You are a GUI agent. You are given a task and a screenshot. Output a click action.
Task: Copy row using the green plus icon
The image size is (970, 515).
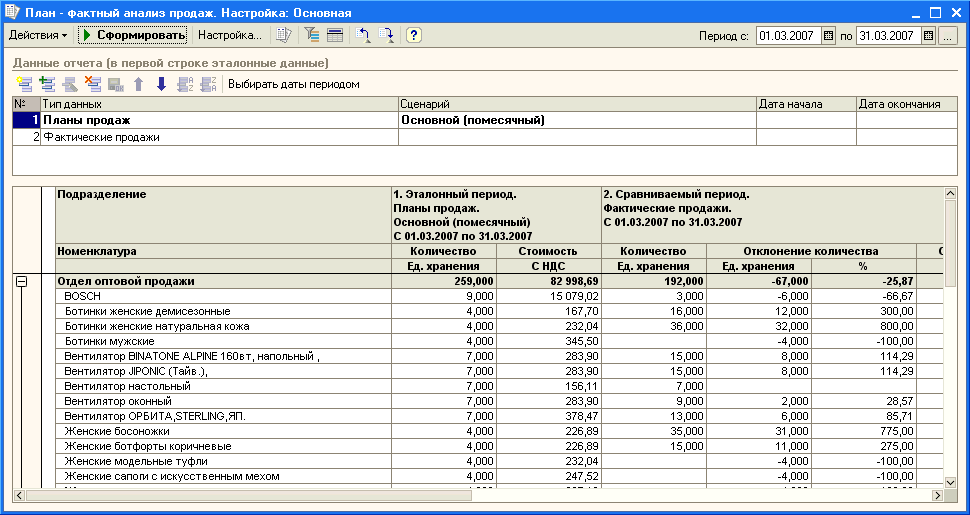[x=47, y=84]
